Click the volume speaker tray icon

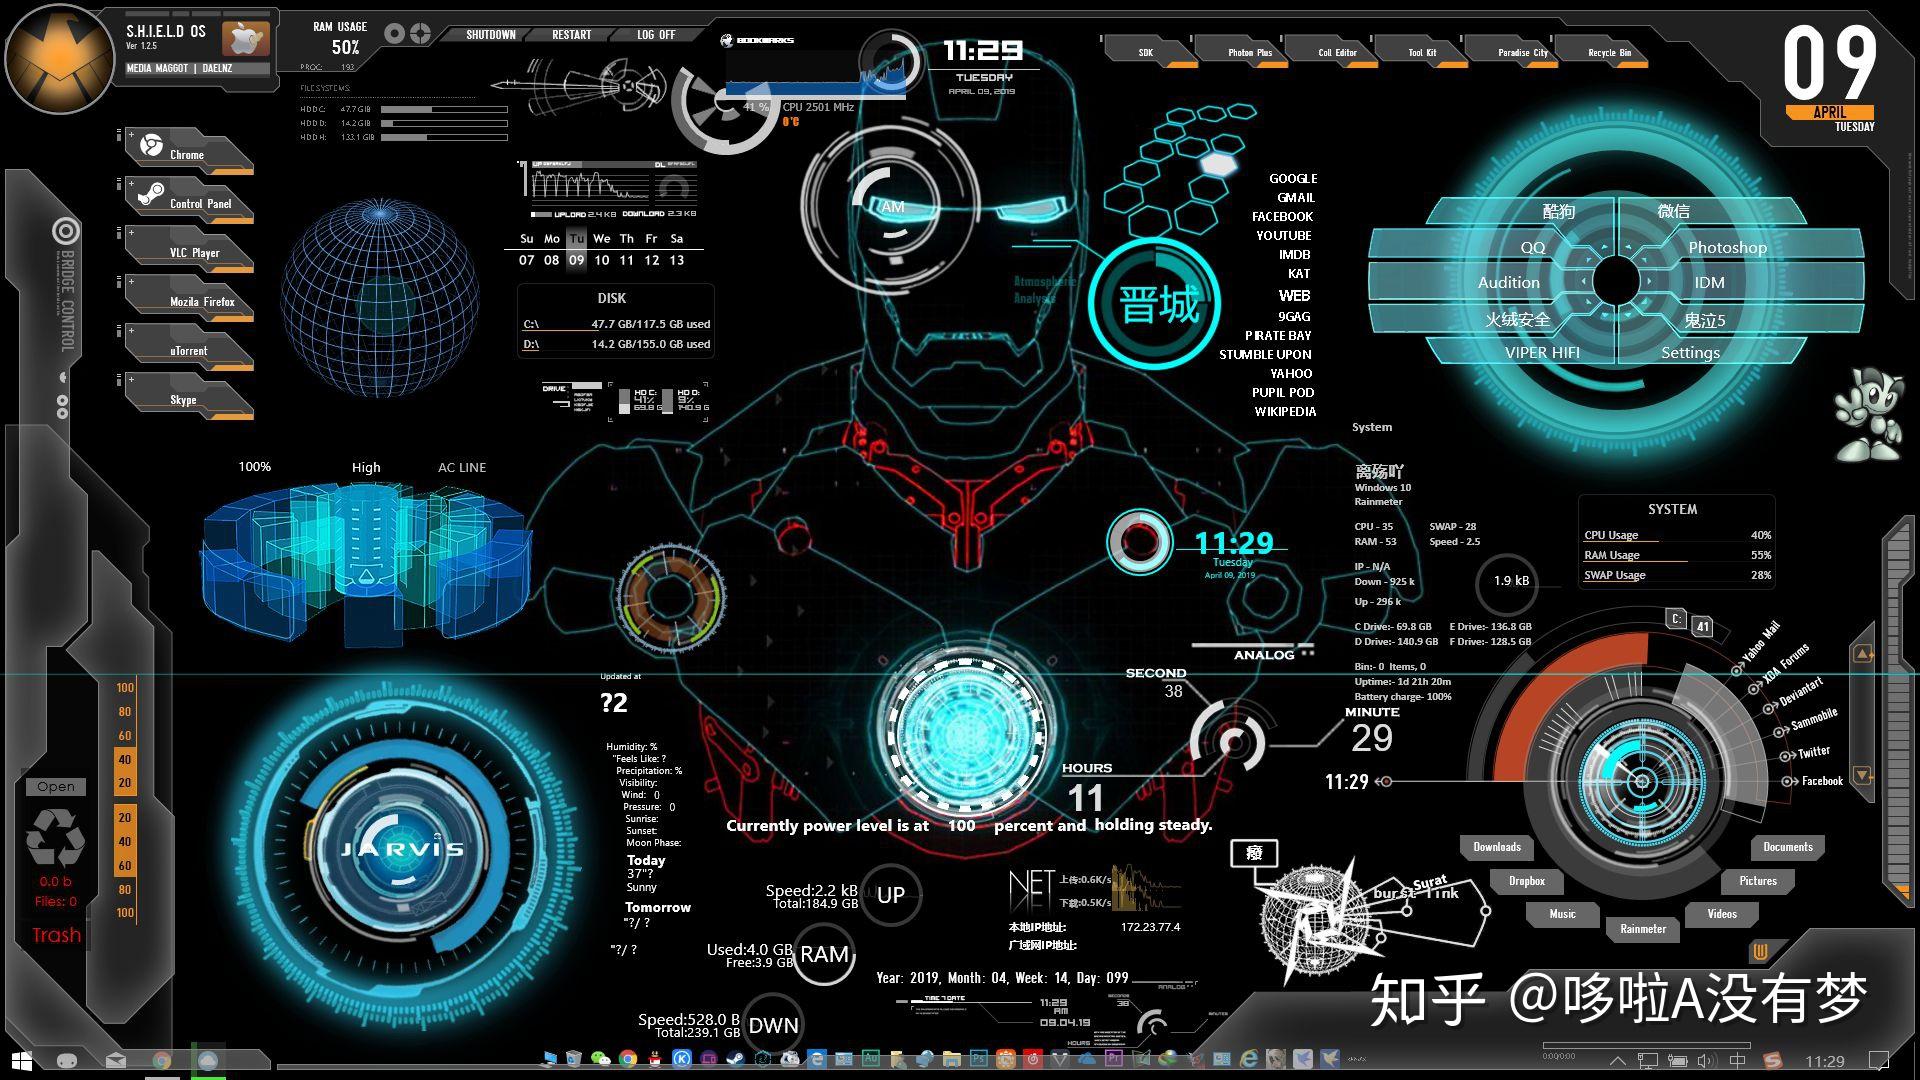click(x=1706, y=1061)
